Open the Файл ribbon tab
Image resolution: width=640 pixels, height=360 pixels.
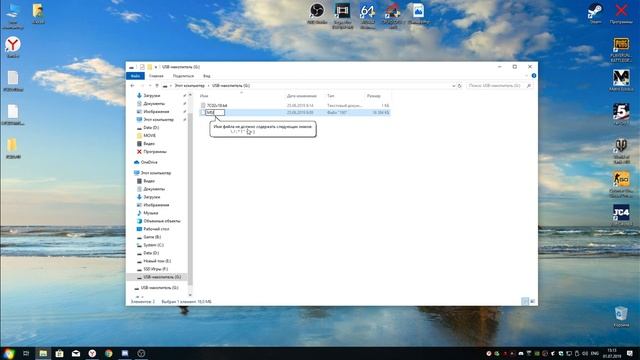pos(135,76)
